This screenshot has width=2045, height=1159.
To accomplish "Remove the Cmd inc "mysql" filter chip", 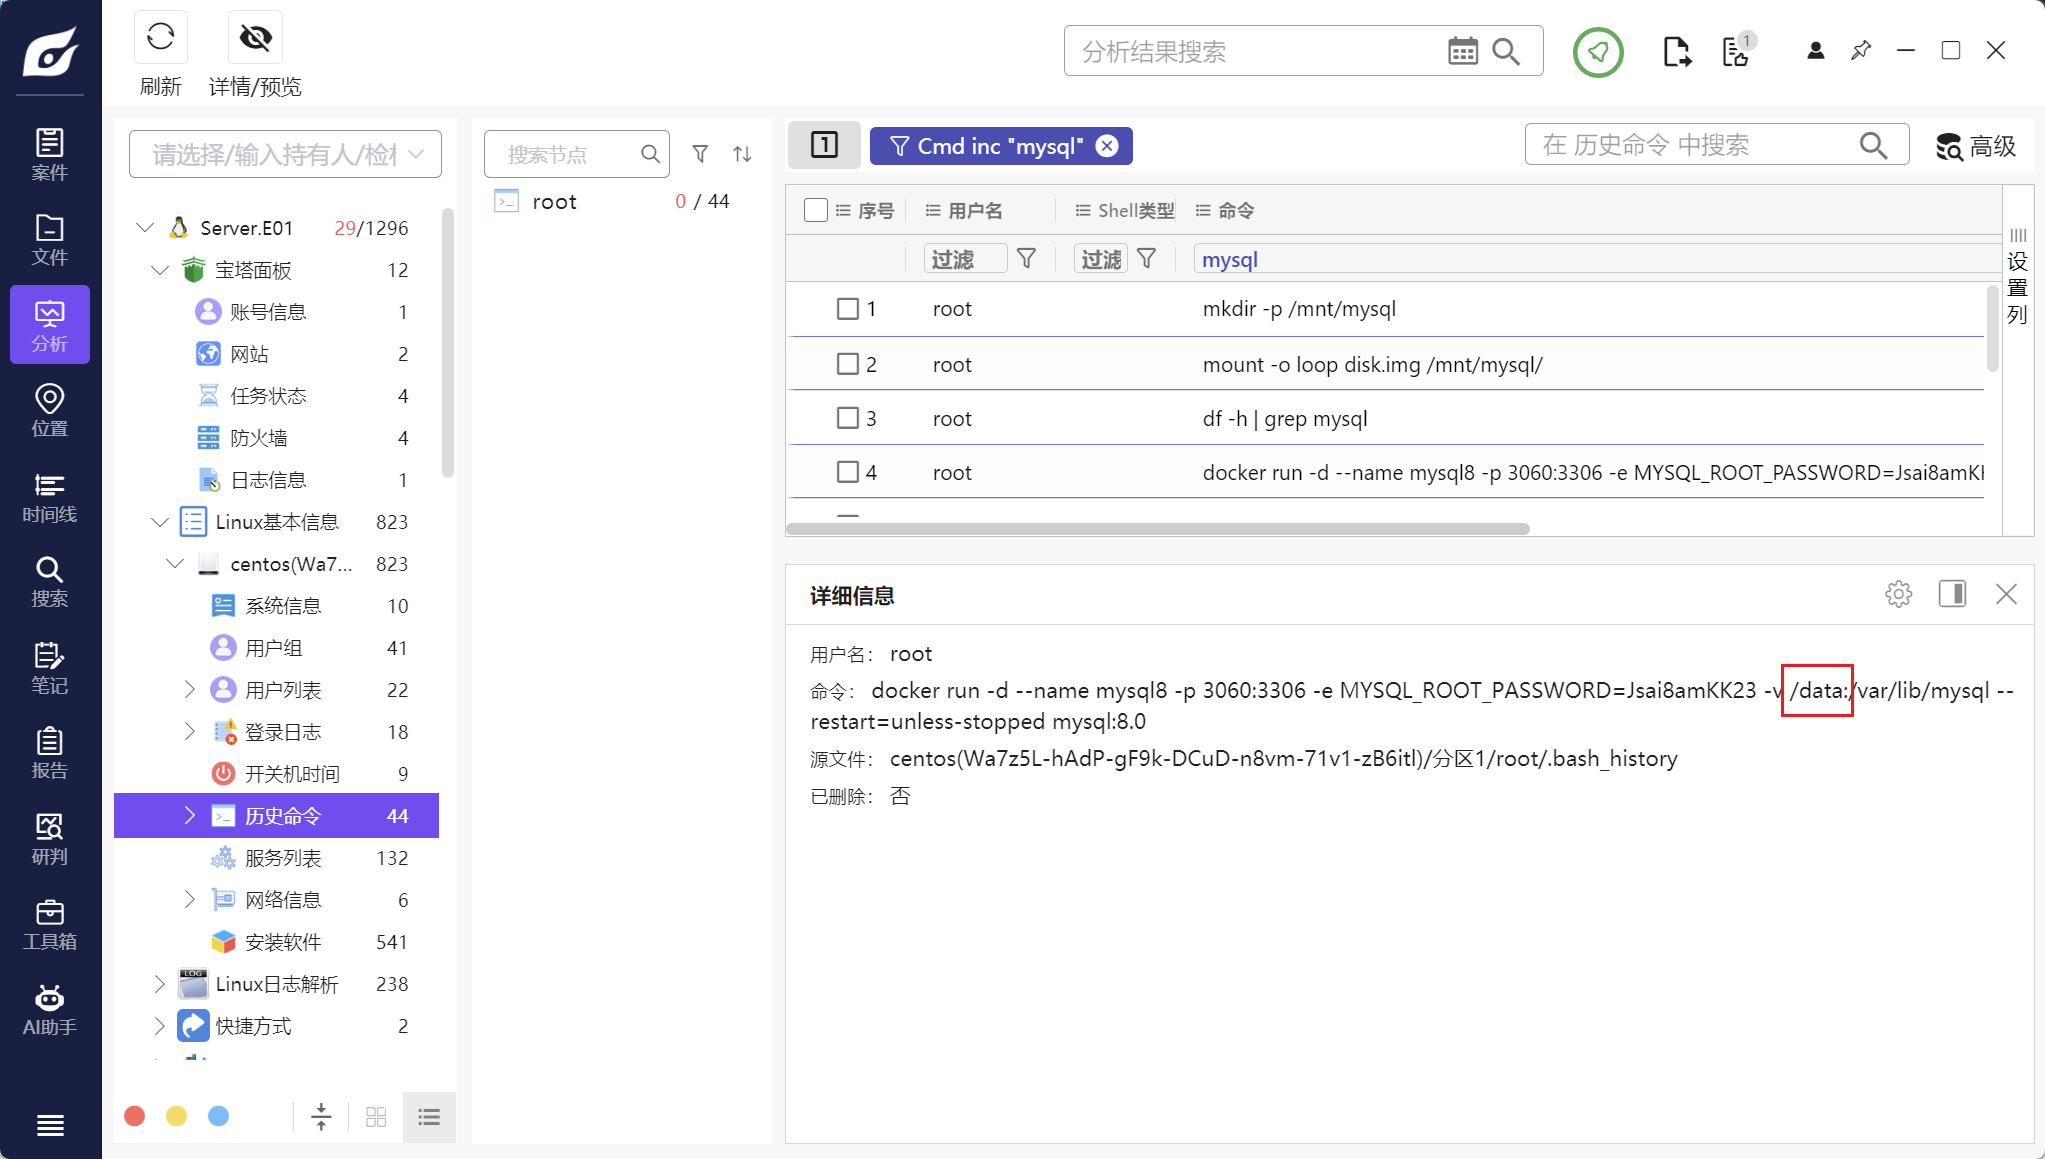I will point(1107,146).
